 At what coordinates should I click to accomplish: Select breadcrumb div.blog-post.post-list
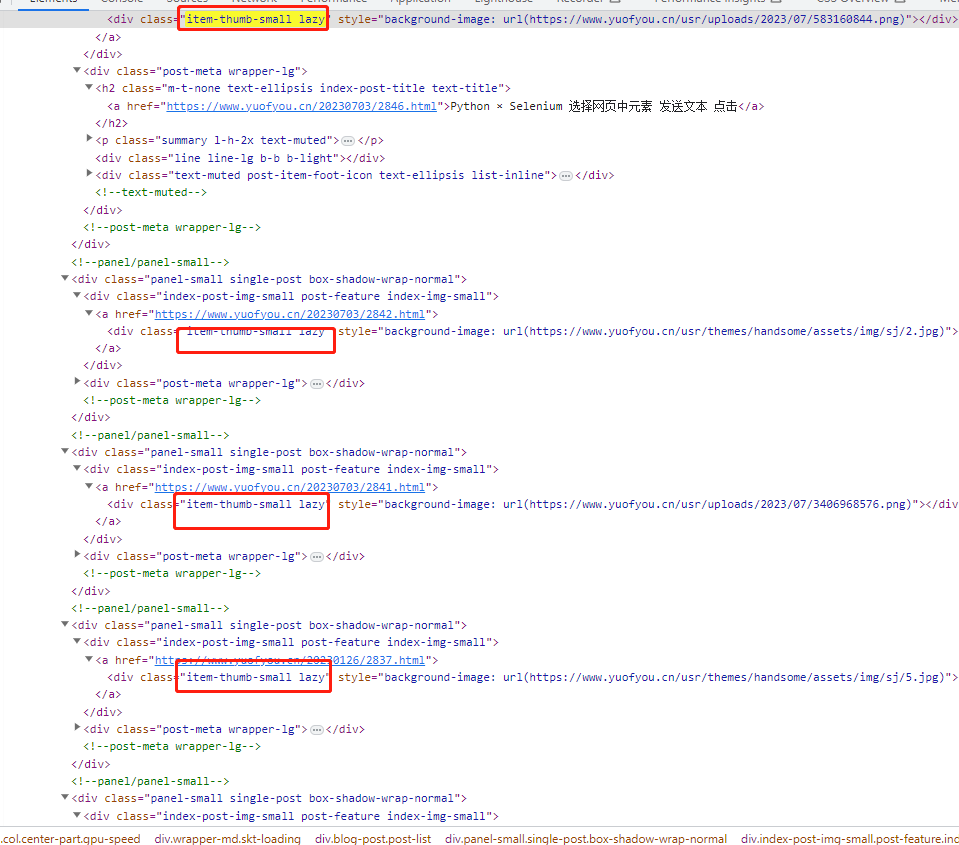point(373,839)
